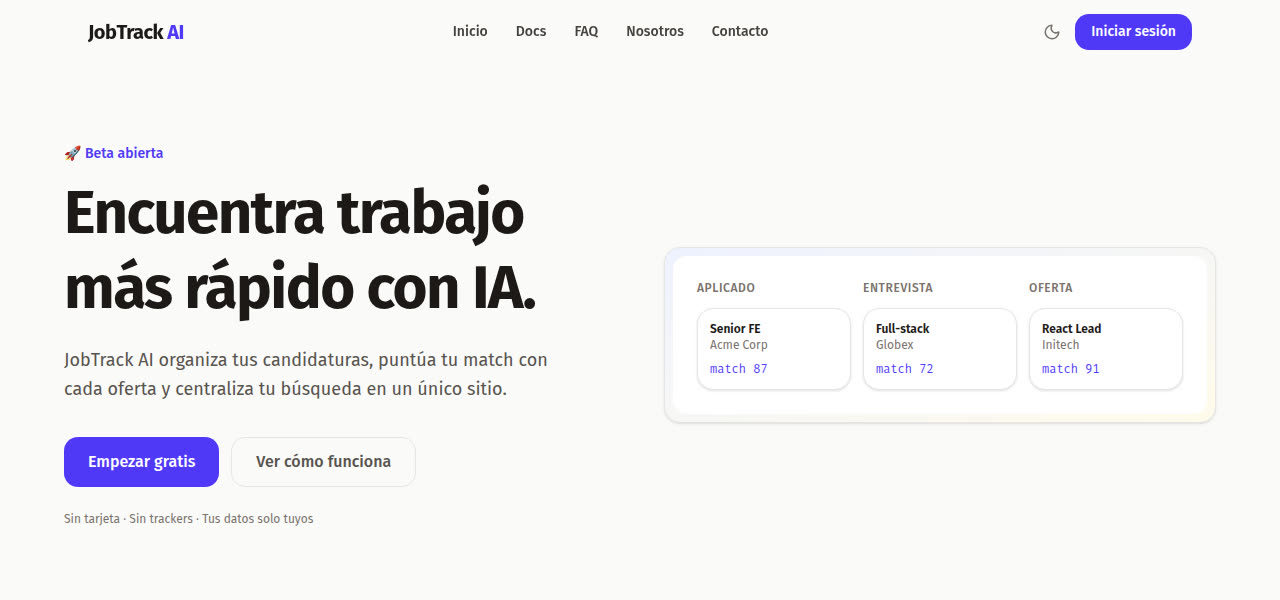Open the Inicio nav link
The width and height of the screenshot is (1280, 600).
pos(470,31)
